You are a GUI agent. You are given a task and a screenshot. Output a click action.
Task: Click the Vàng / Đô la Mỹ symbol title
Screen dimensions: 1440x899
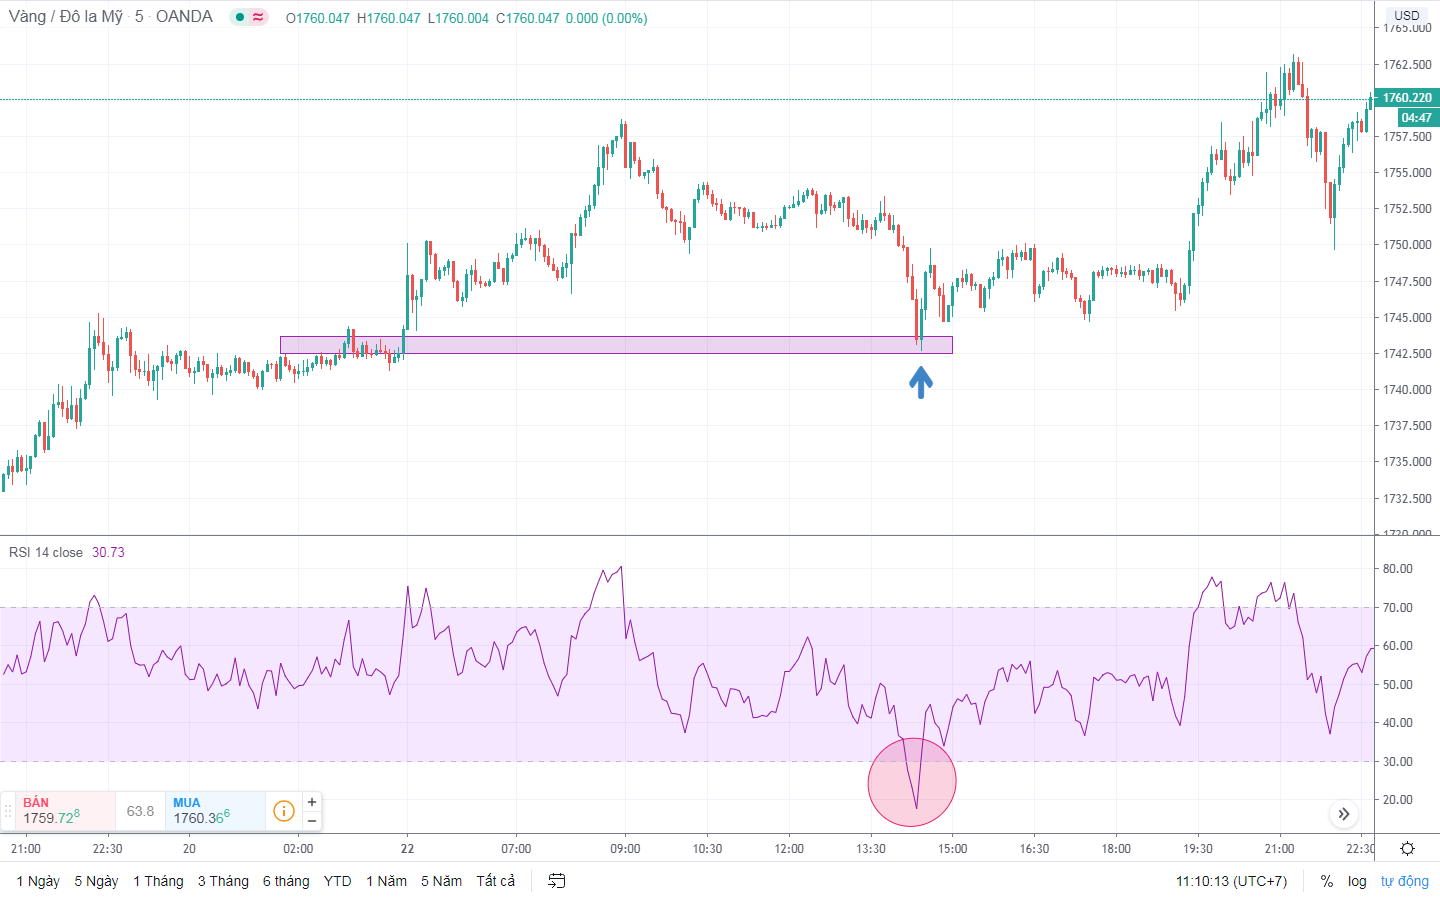tap(66, 17)
